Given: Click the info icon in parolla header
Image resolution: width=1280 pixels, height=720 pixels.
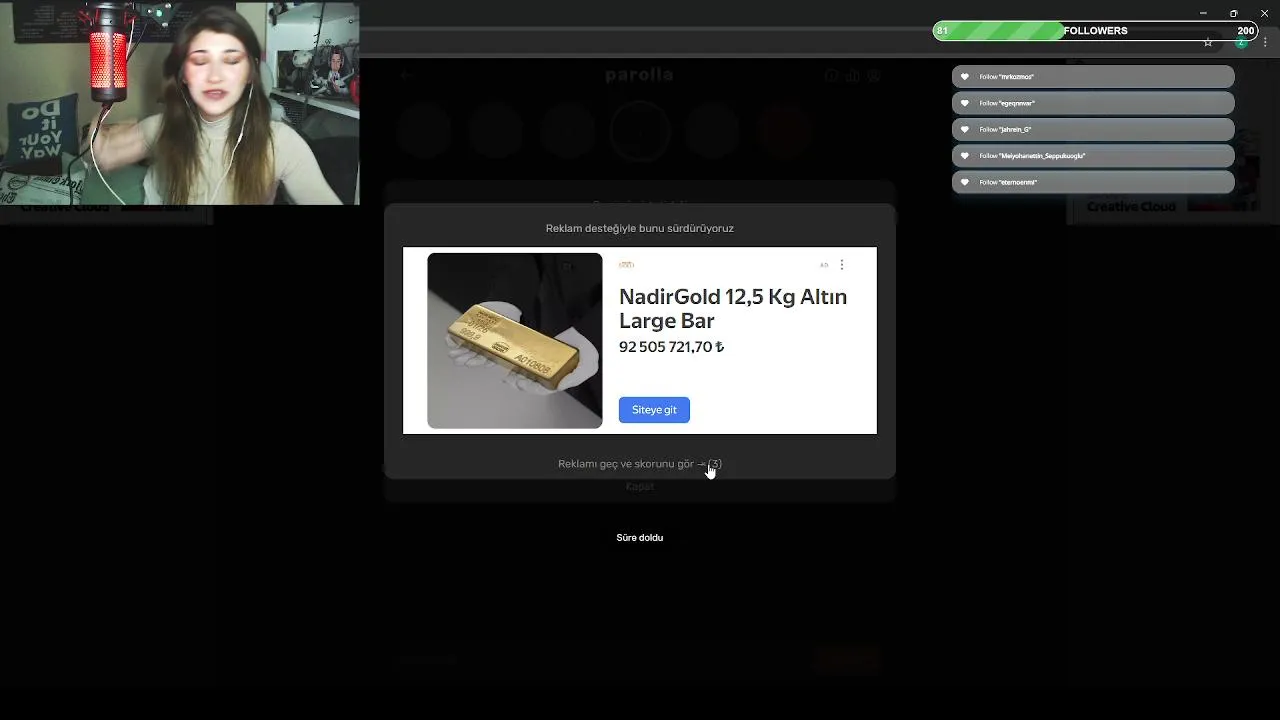Looking at the screenshot, I should coord(831,76).
